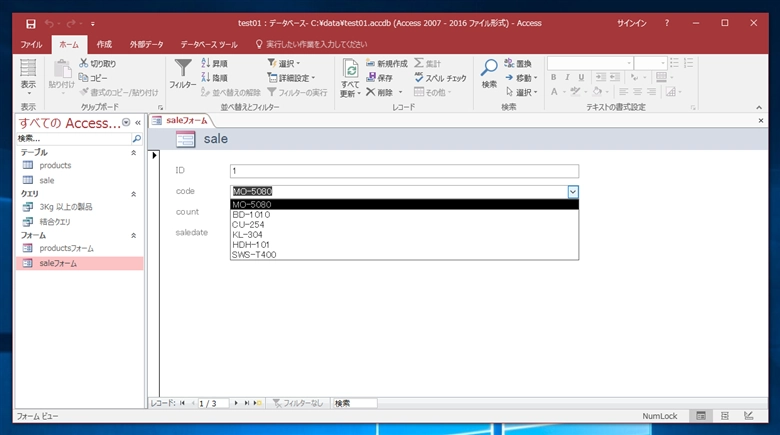Click the Undo arrow in title bar
This screenshot has height=435, width=780.
pyautogui.click(x=49, y=23)
